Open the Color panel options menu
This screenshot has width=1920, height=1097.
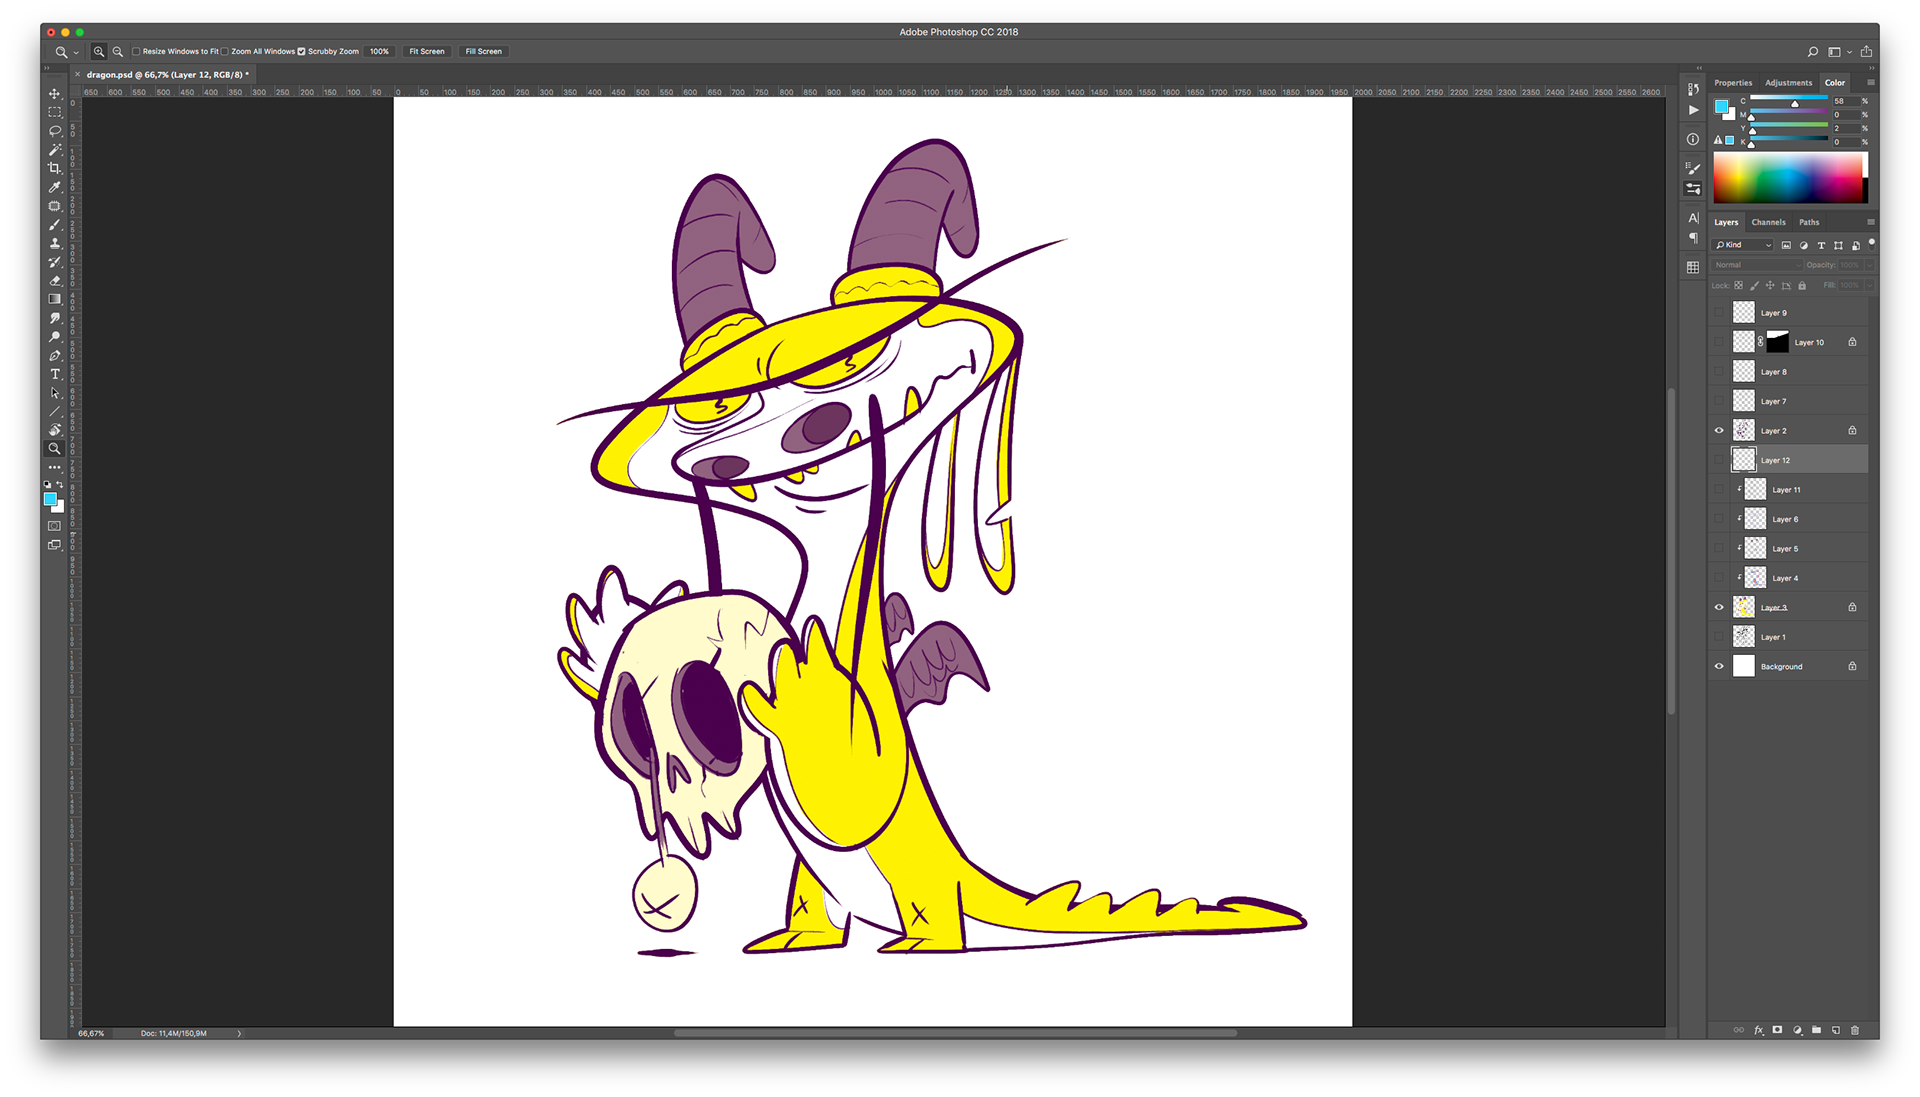(1870, 83)
